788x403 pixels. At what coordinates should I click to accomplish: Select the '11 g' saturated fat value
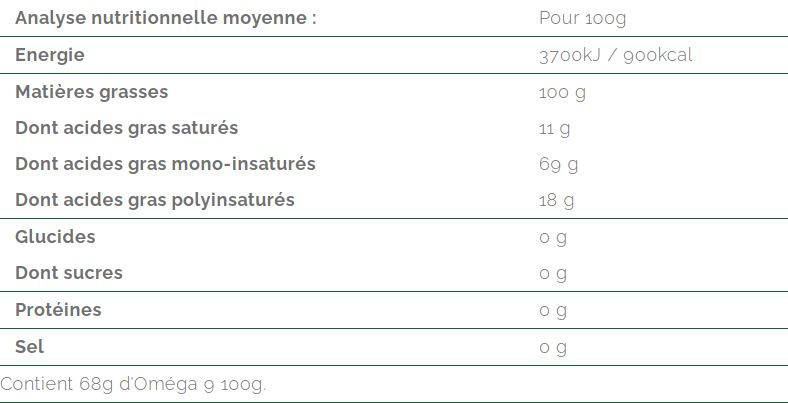(554, 128)
